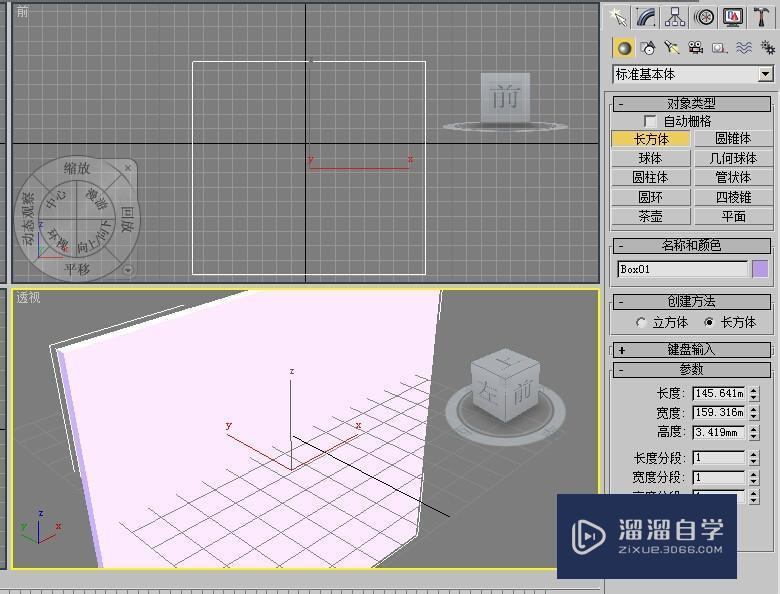Click 漫游 on the steering wheel
The image size is (780, 594).
coord(97,199)
